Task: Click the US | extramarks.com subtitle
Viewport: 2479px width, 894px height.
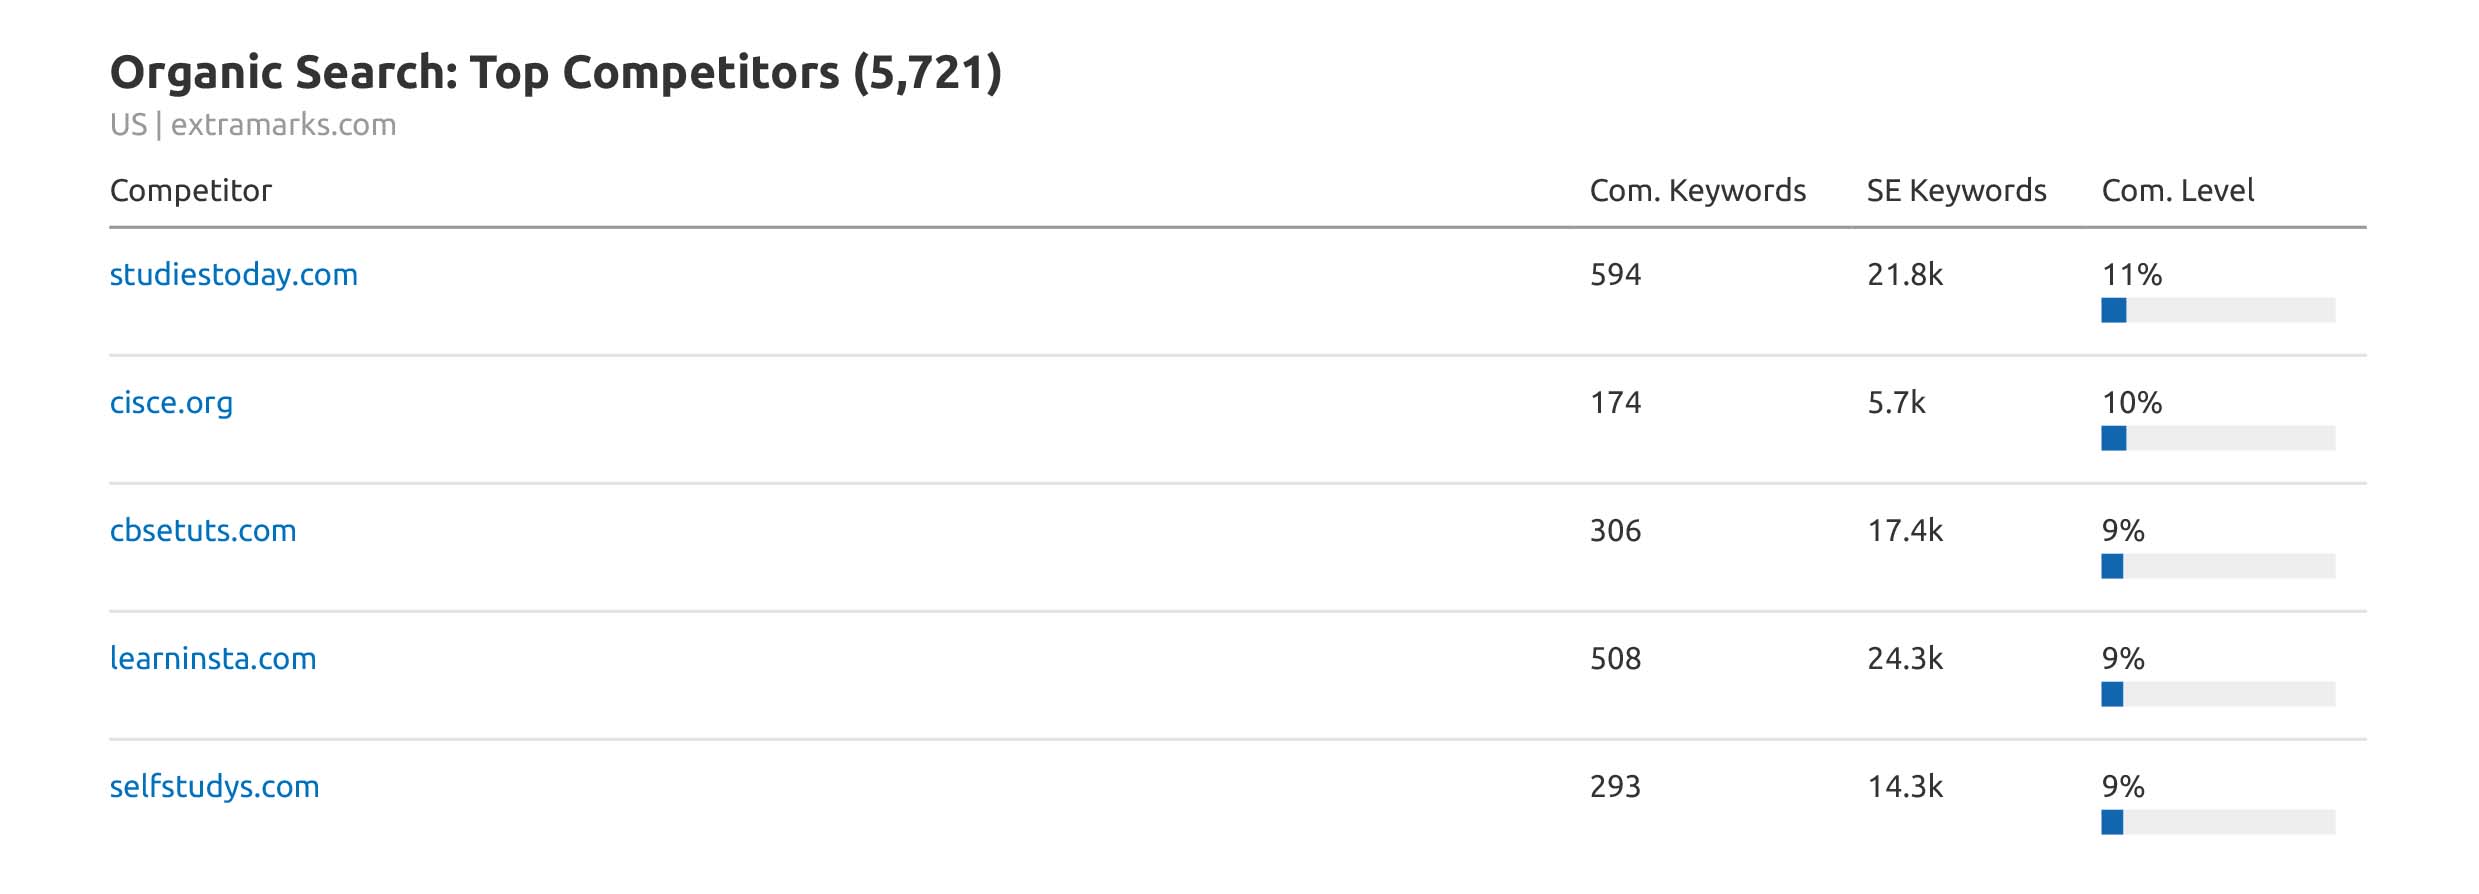Action: [x=253, y=125]
